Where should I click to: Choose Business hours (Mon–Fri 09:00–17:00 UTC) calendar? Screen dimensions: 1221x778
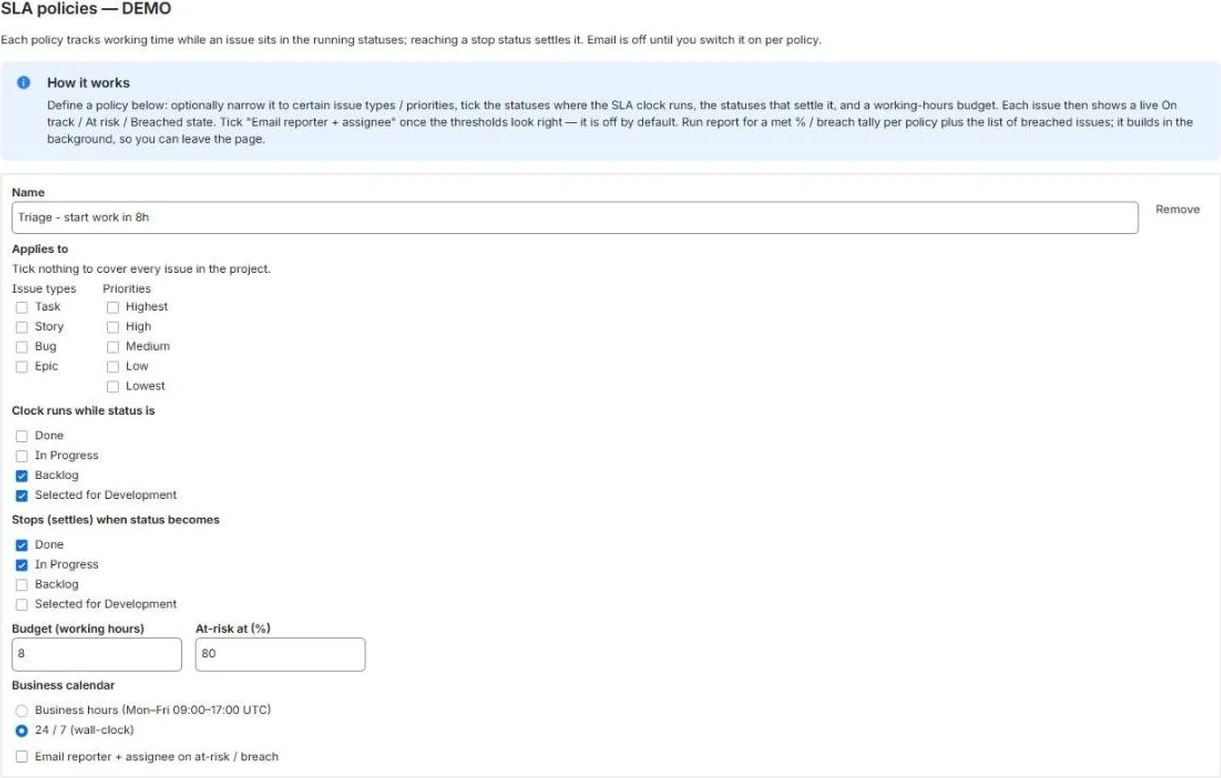tap(22, 710)
